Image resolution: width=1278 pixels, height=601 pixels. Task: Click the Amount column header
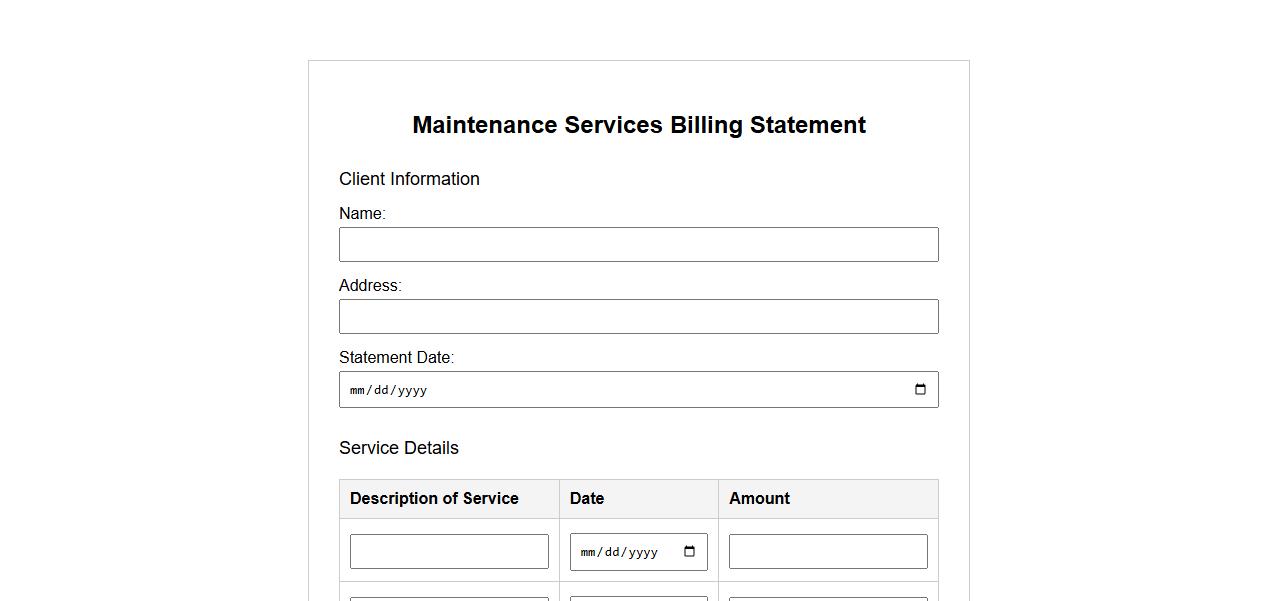point(759,499)
